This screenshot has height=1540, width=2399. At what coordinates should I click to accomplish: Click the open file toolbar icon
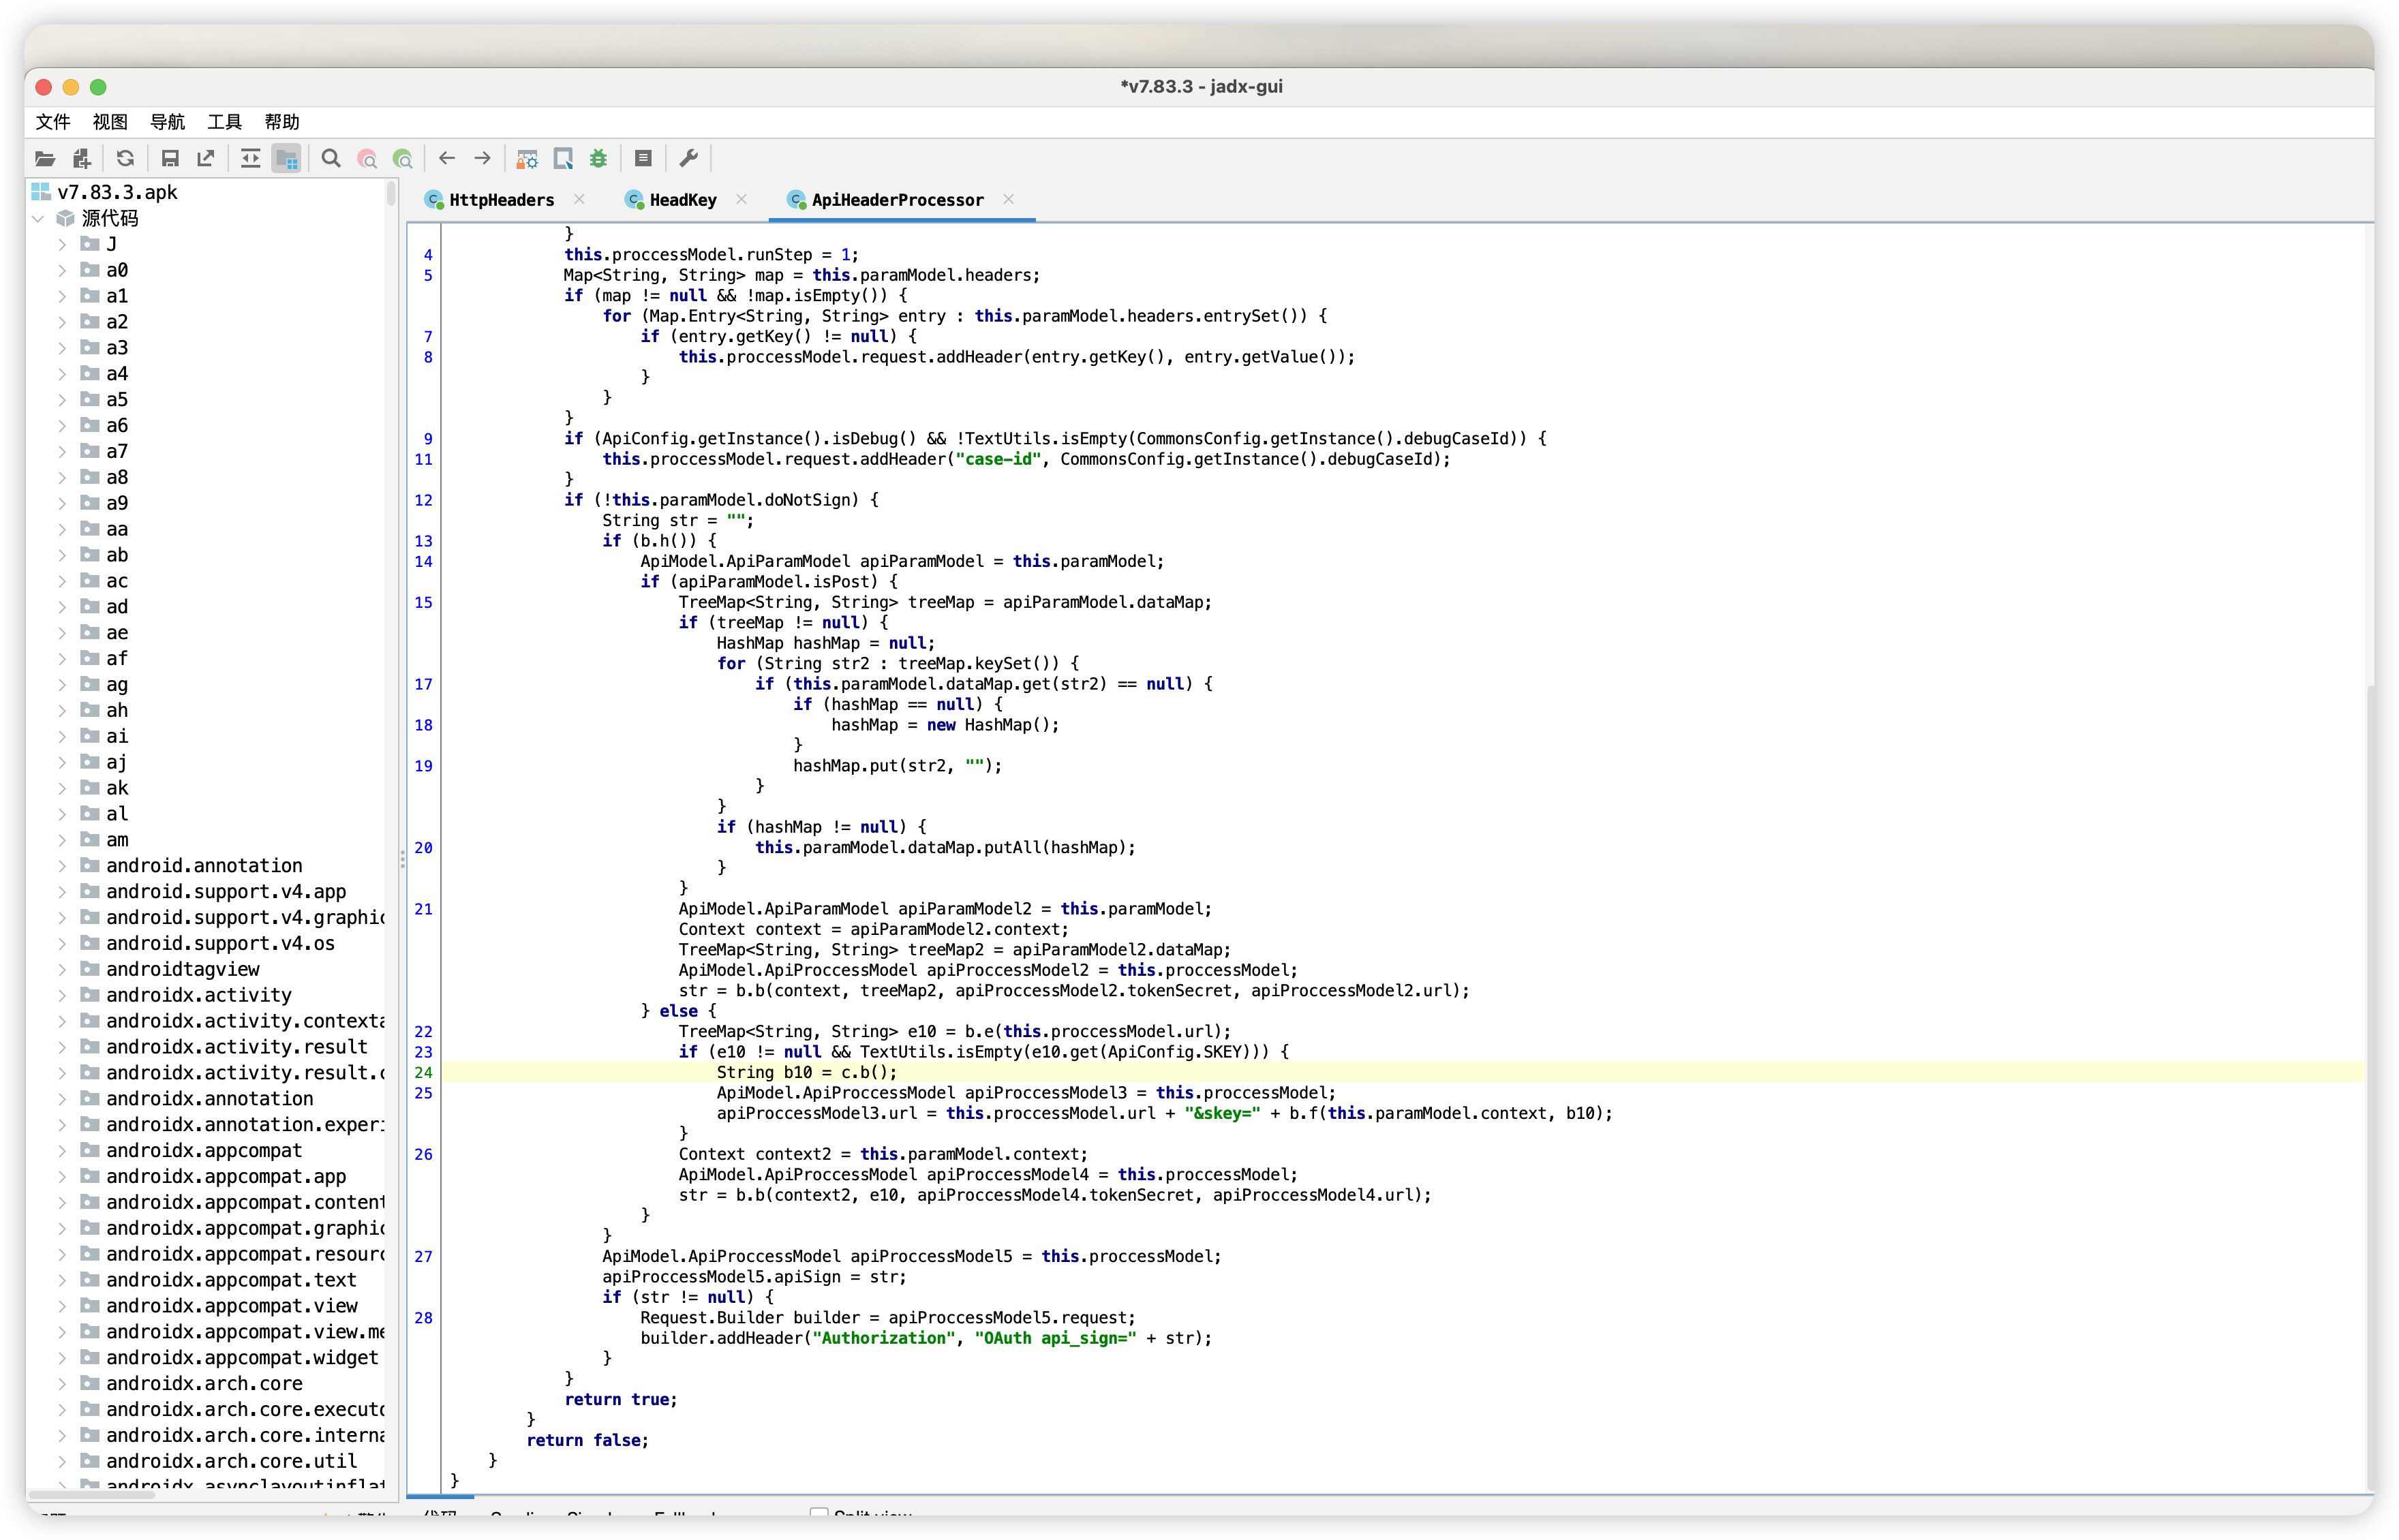(x=45, y=158)
